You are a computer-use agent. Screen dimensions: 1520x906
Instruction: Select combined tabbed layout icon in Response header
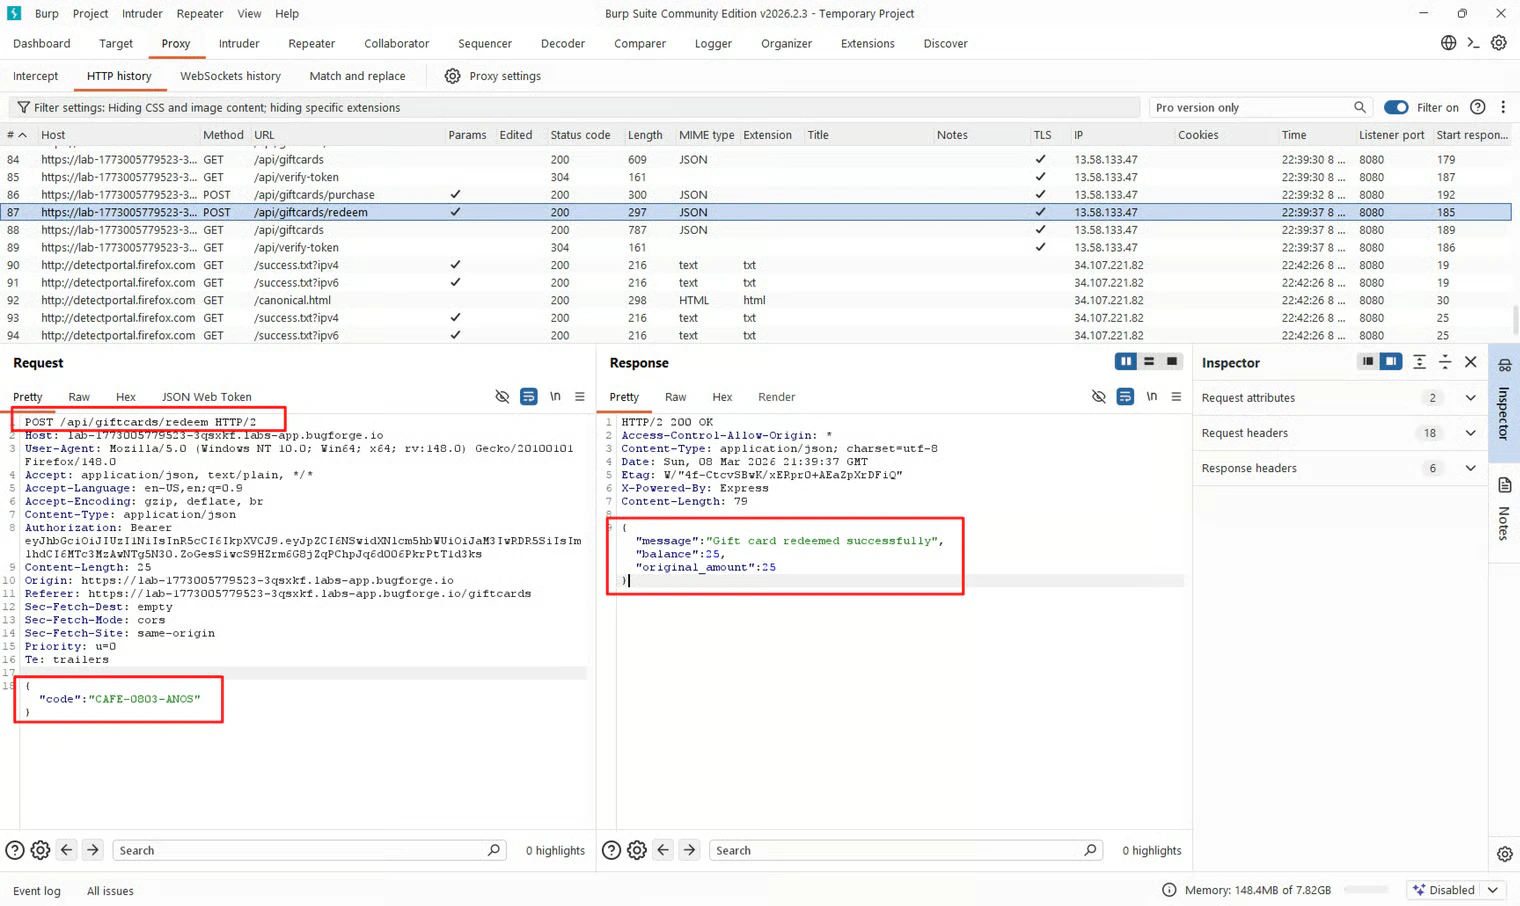point(1172,362)
